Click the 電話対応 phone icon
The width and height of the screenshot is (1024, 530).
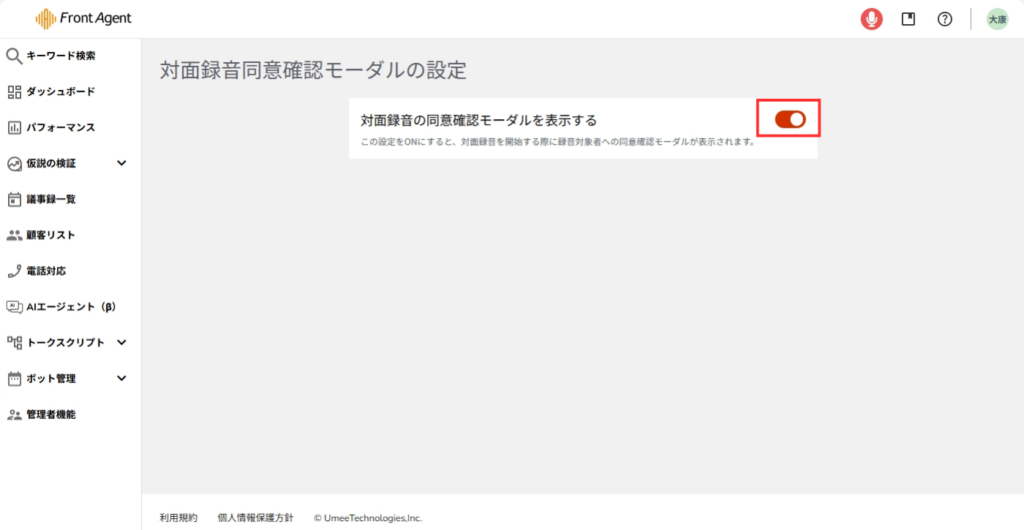pos(14,271)
